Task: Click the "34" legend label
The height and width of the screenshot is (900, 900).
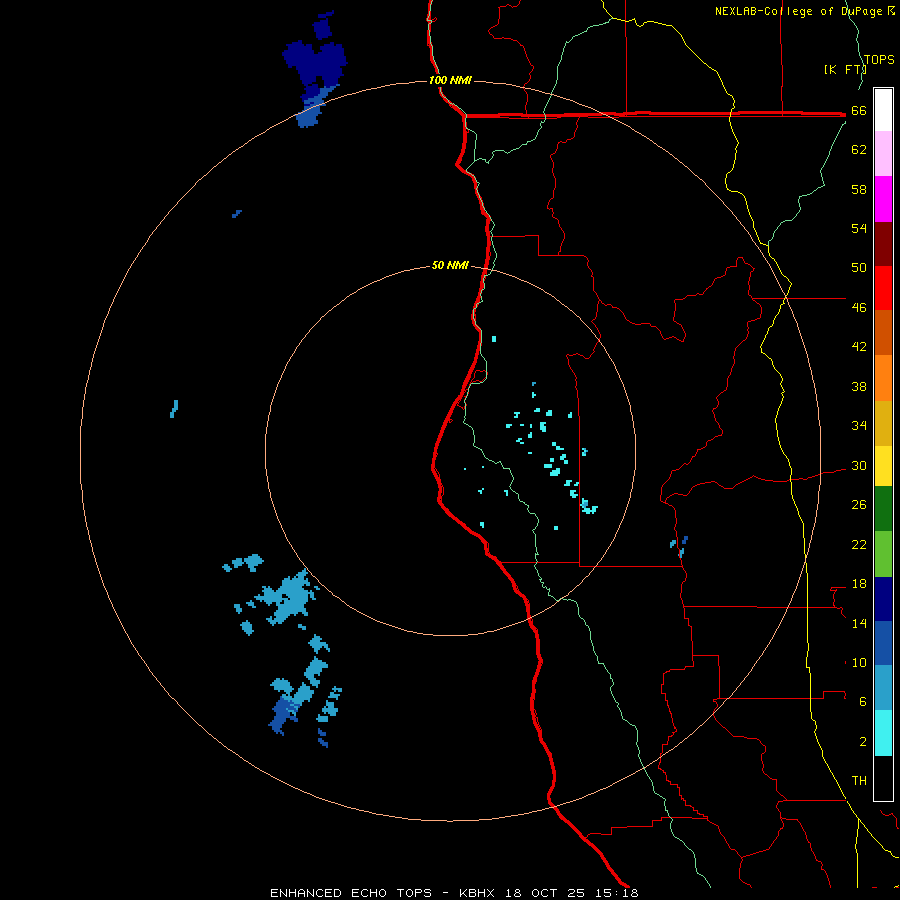Action: pyautogui.click(x=859, y=425)
